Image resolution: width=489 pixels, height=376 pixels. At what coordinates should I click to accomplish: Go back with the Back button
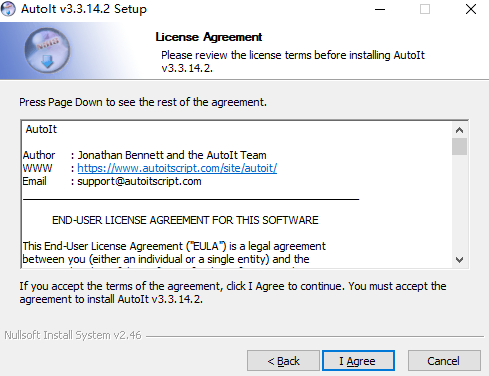pos(283,361)
